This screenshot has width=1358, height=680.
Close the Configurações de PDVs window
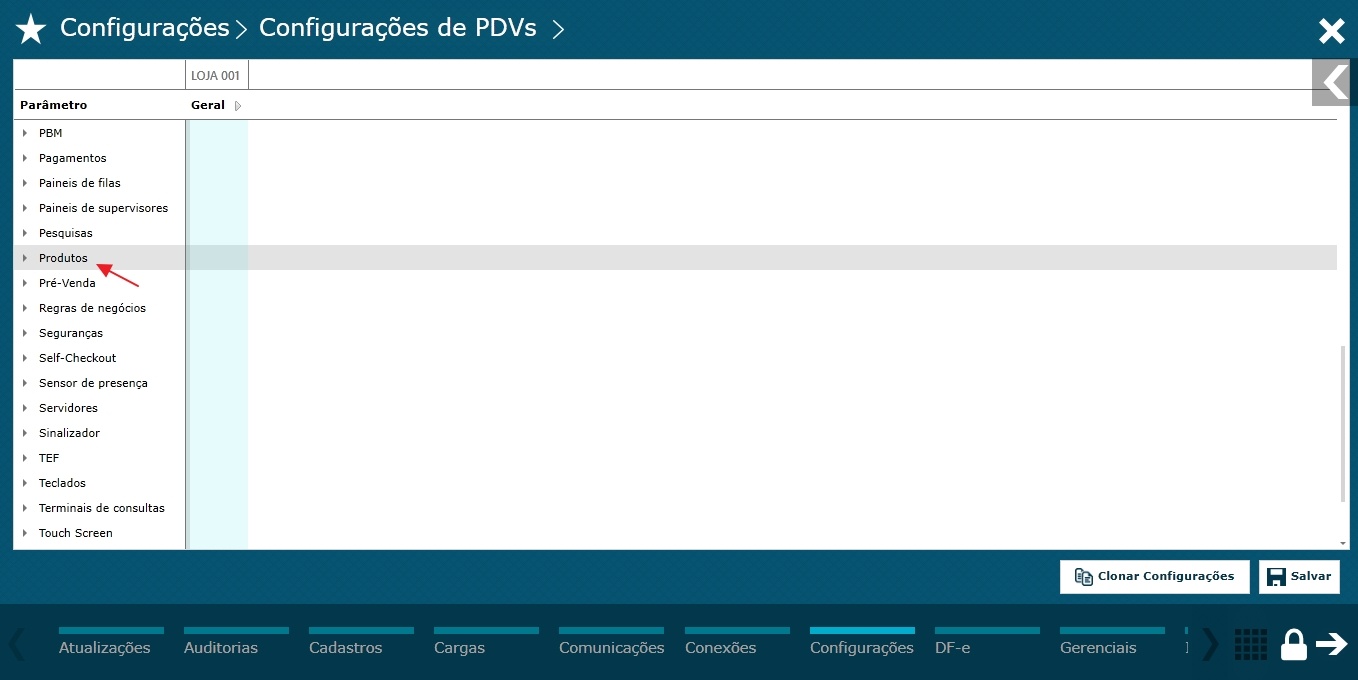tap(1331, 31)
